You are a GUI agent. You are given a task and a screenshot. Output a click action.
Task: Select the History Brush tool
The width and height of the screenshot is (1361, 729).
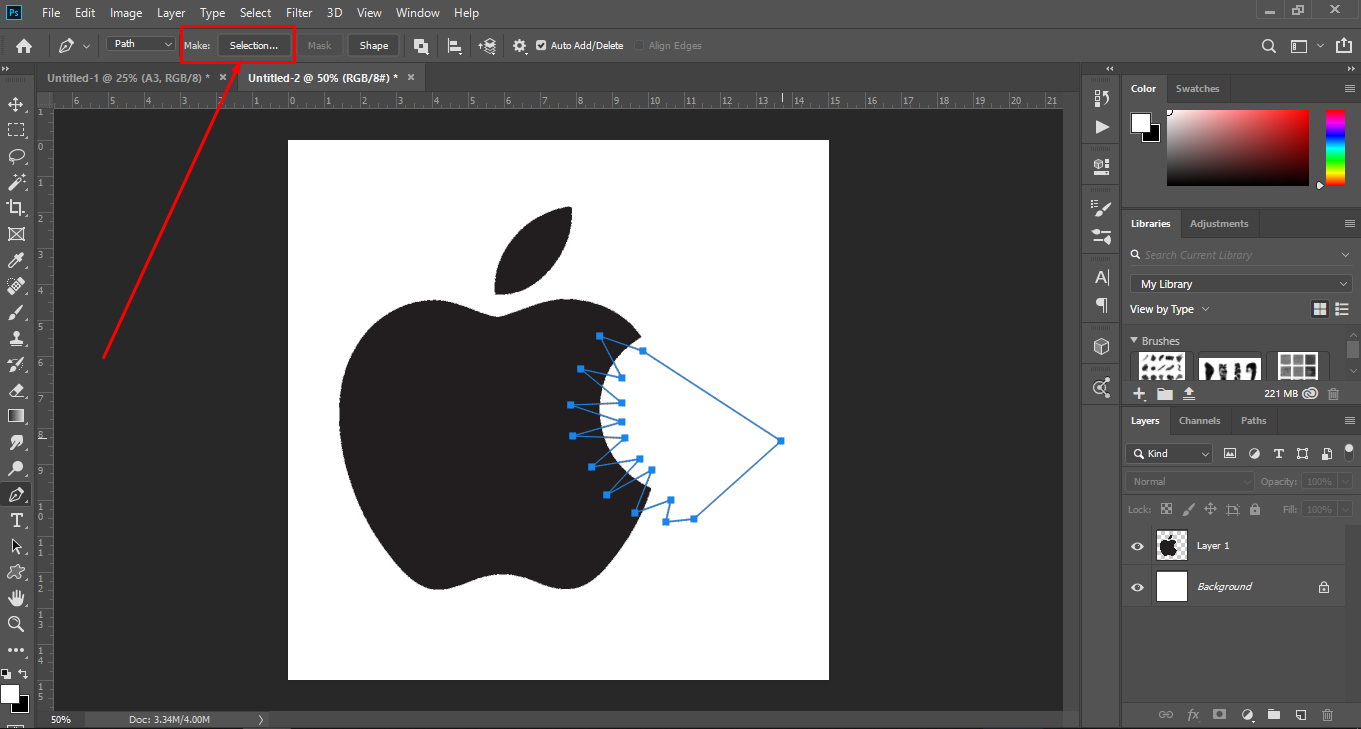click(16, 364)
